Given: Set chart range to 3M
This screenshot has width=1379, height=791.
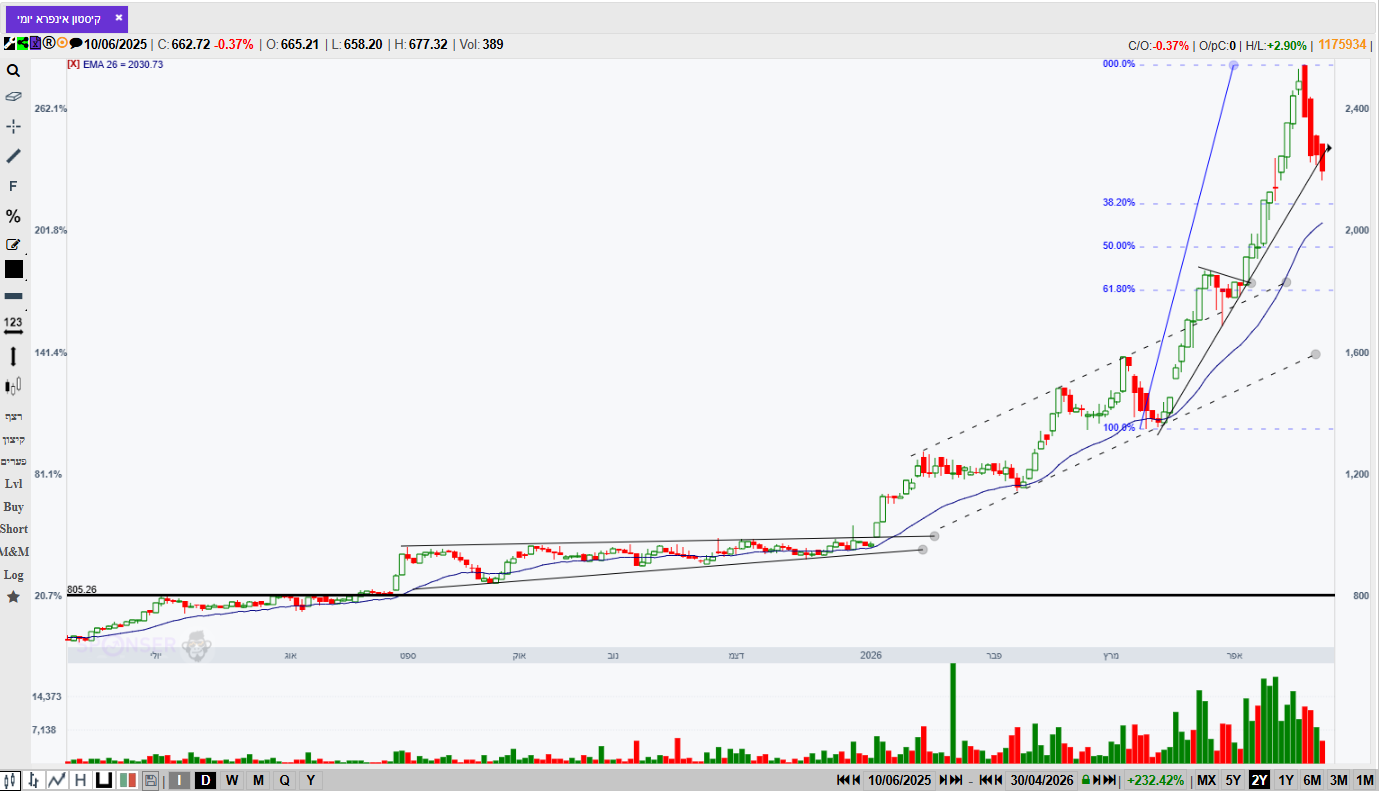Looking at the screenshot, I should coord(1339,780).
